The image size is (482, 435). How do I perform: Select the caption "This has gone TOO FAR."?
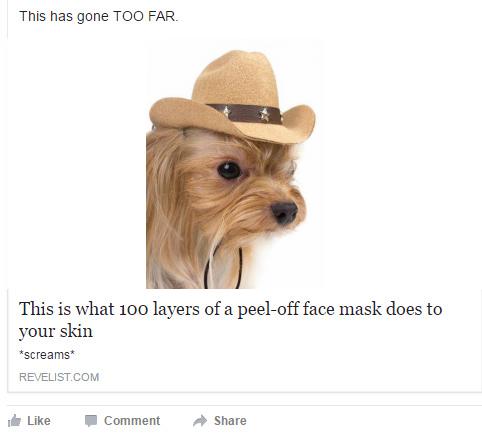pos(99,16)
